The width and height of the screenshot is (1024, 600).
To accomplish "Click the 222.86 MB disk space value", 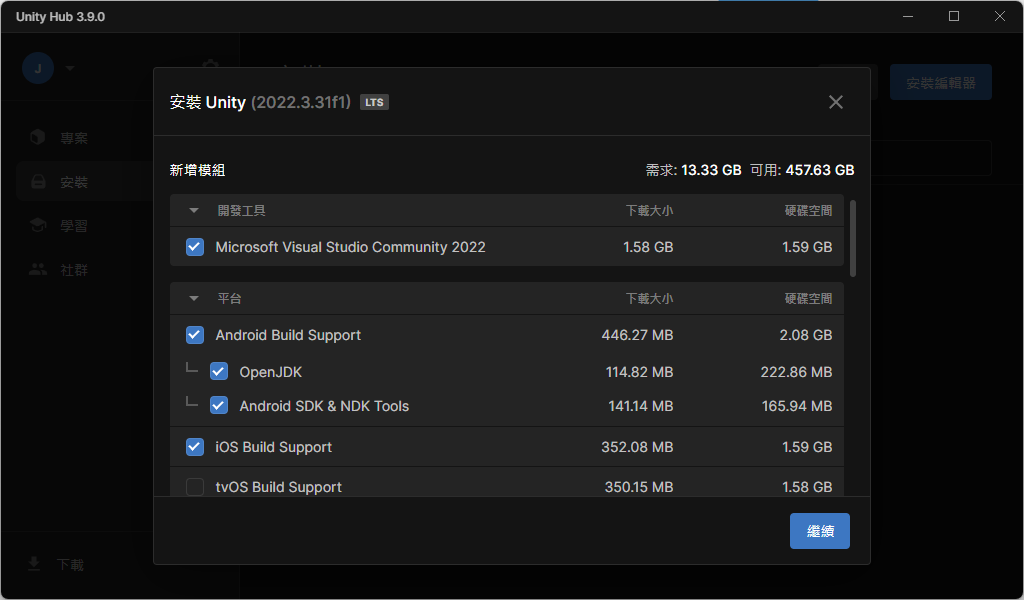I will click(796, 372).
